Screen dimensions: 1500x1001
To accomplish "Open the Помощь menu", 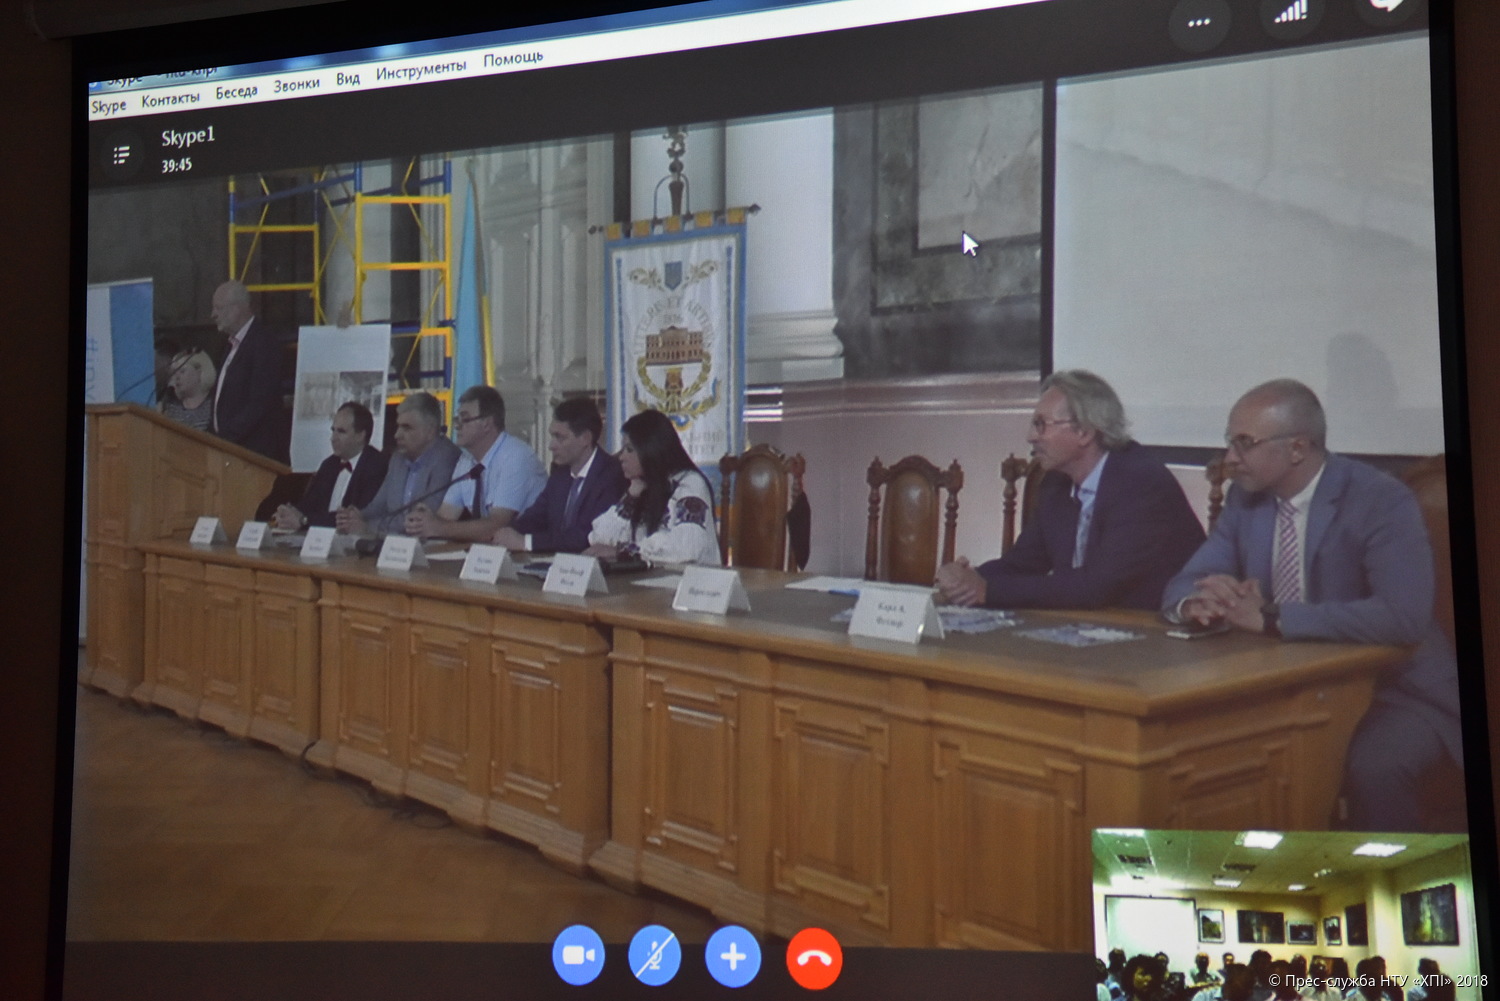I will tap(513, 59).
